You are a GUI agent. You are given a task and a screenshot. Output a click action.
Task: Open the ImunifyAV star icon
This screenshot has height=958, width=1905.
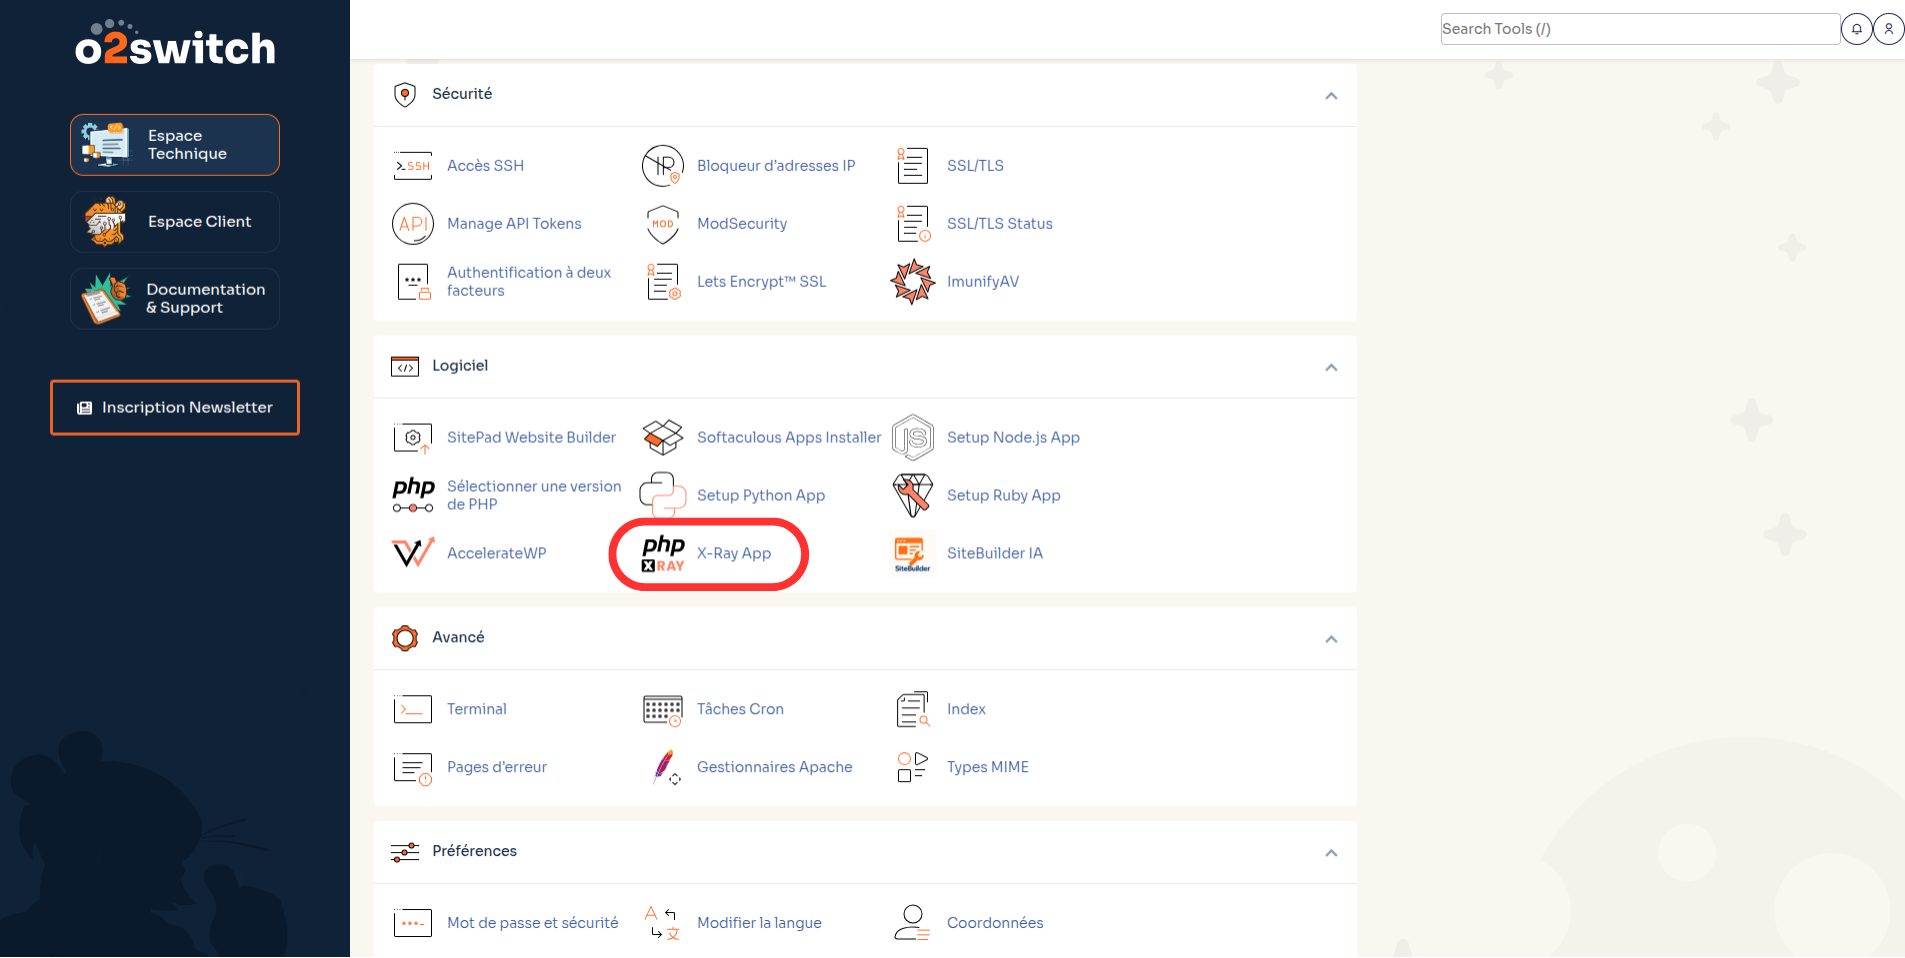[x=912, y=282]
